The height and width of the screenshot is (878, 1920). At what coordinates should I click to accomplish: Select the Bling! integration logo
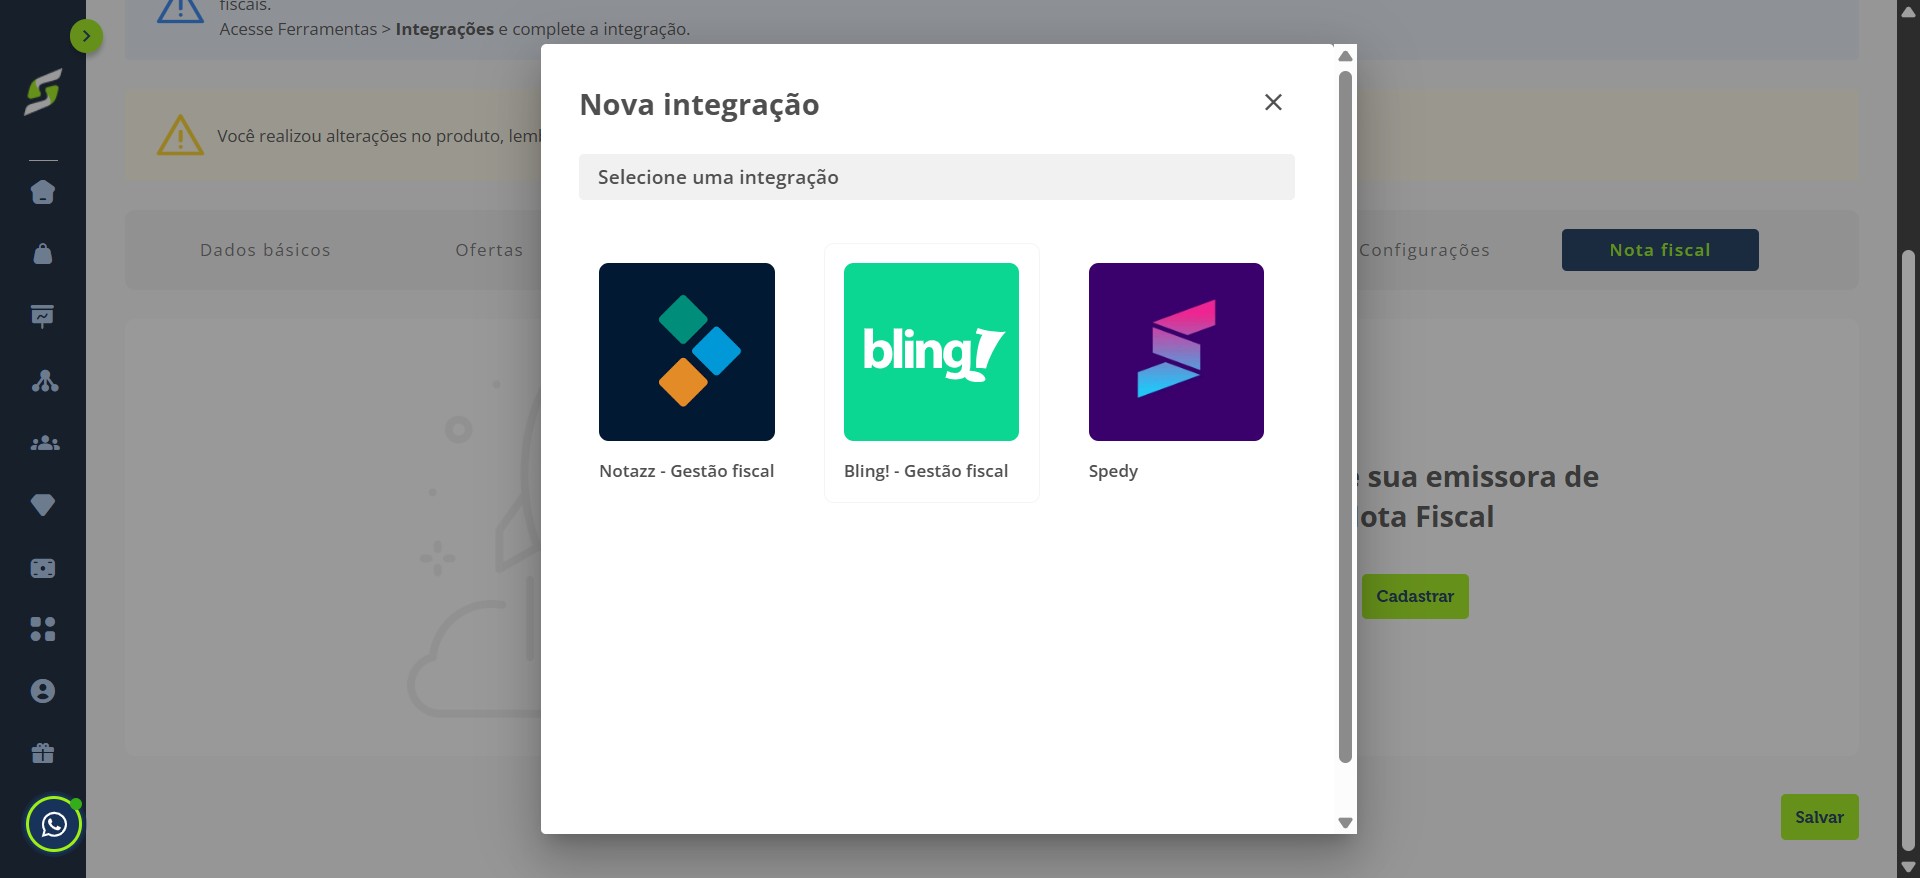(931, 352)
